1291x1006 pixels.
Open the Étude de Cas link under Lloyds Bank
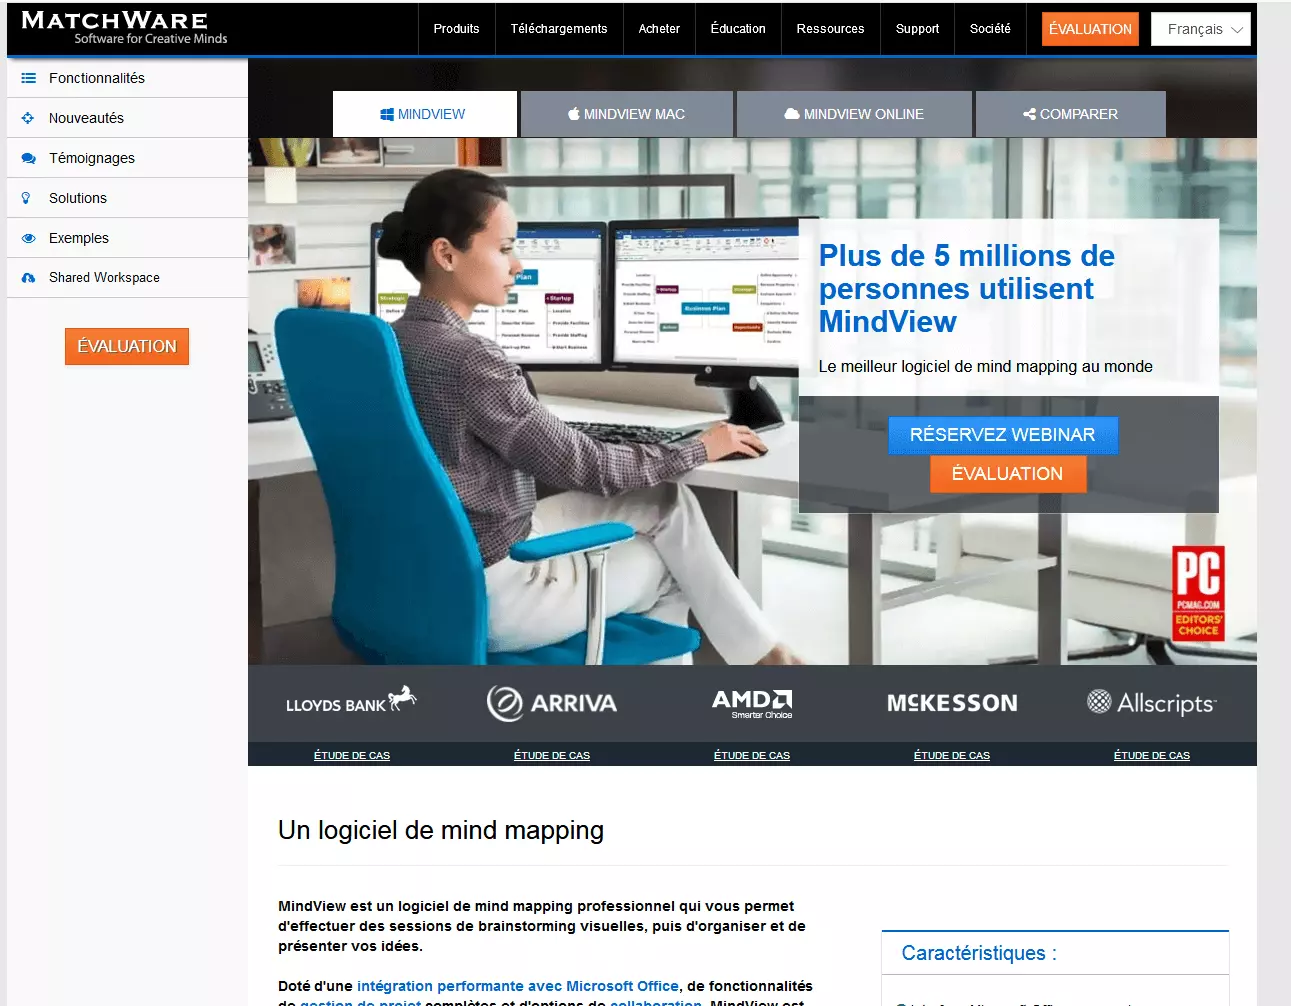click(351, 755)
